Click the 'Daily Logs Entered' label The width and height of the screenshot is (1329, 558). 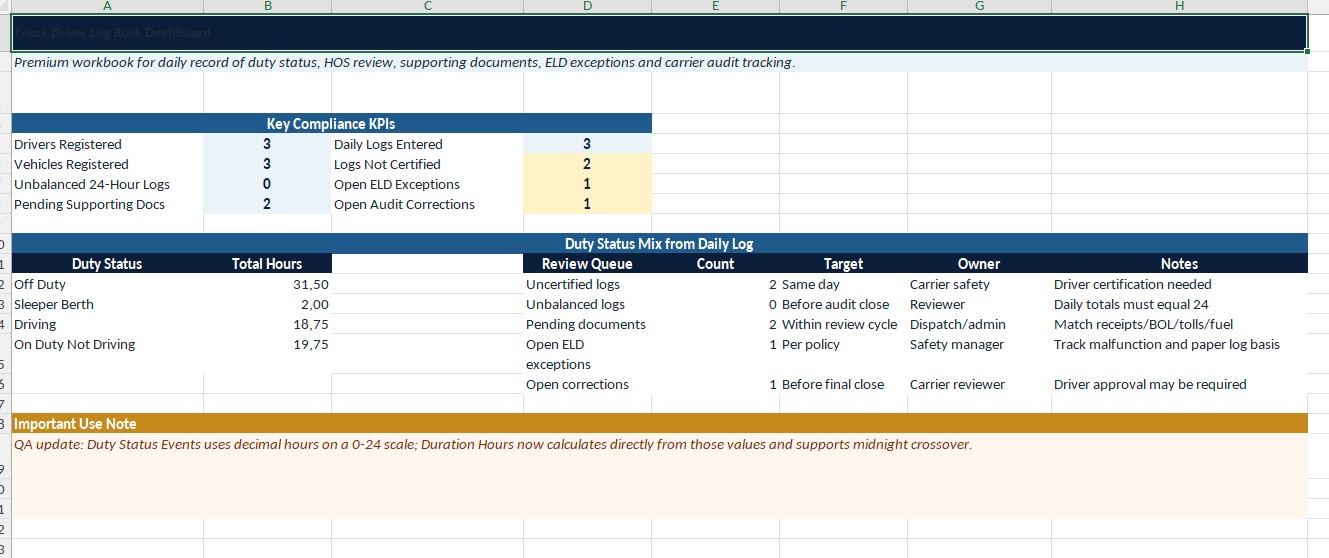tap(427, 144)
